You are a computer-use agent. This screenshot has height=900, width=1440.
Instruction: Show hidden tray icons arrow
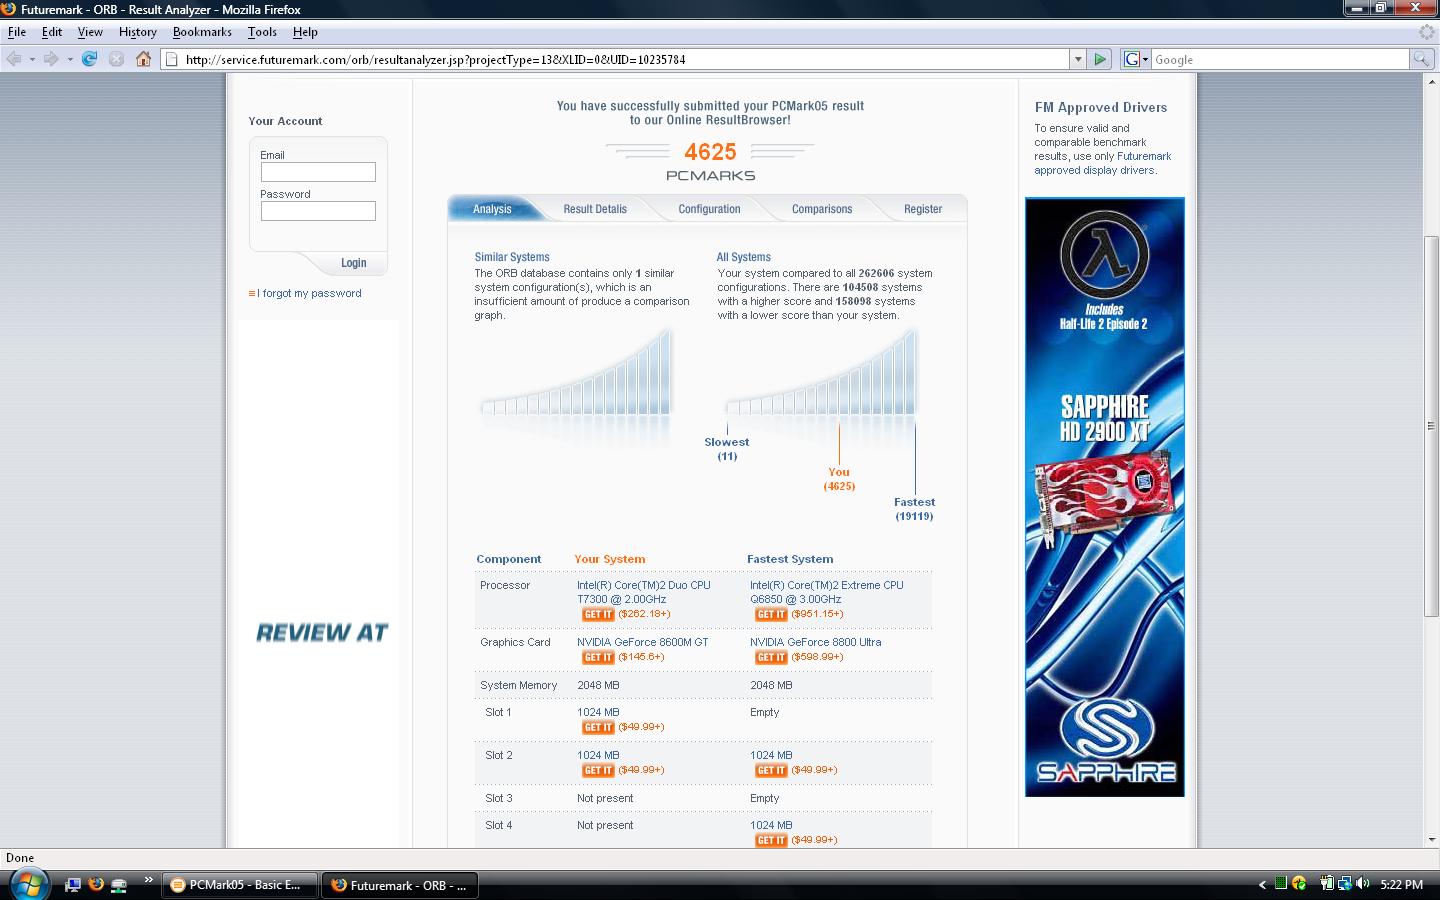1262,884
